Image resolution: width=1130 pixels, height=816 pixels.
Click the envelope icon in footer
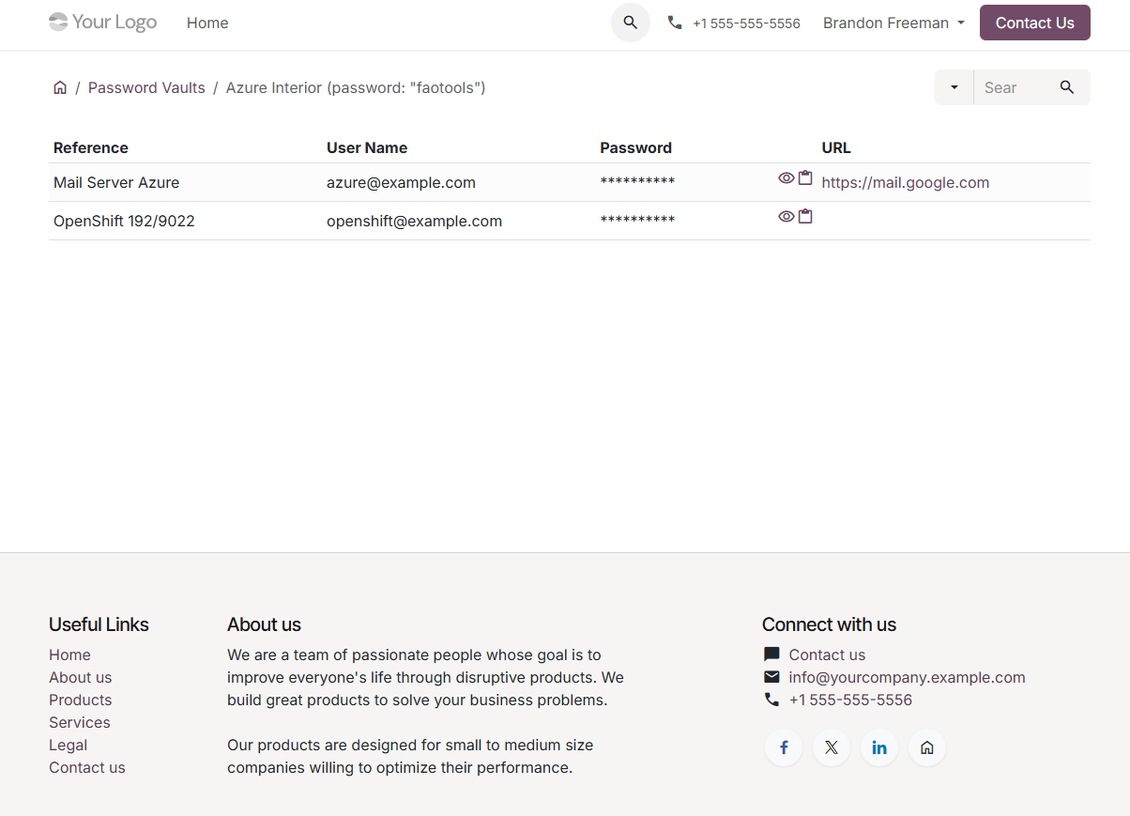pyautogui.click(x=772, y=676)
